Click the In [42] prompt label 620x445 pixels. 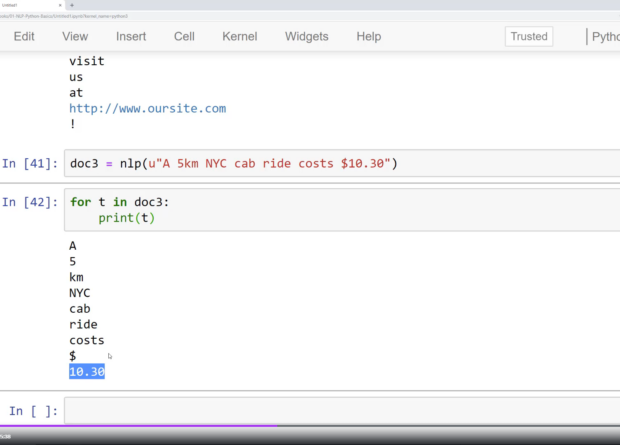coord(30,202)
